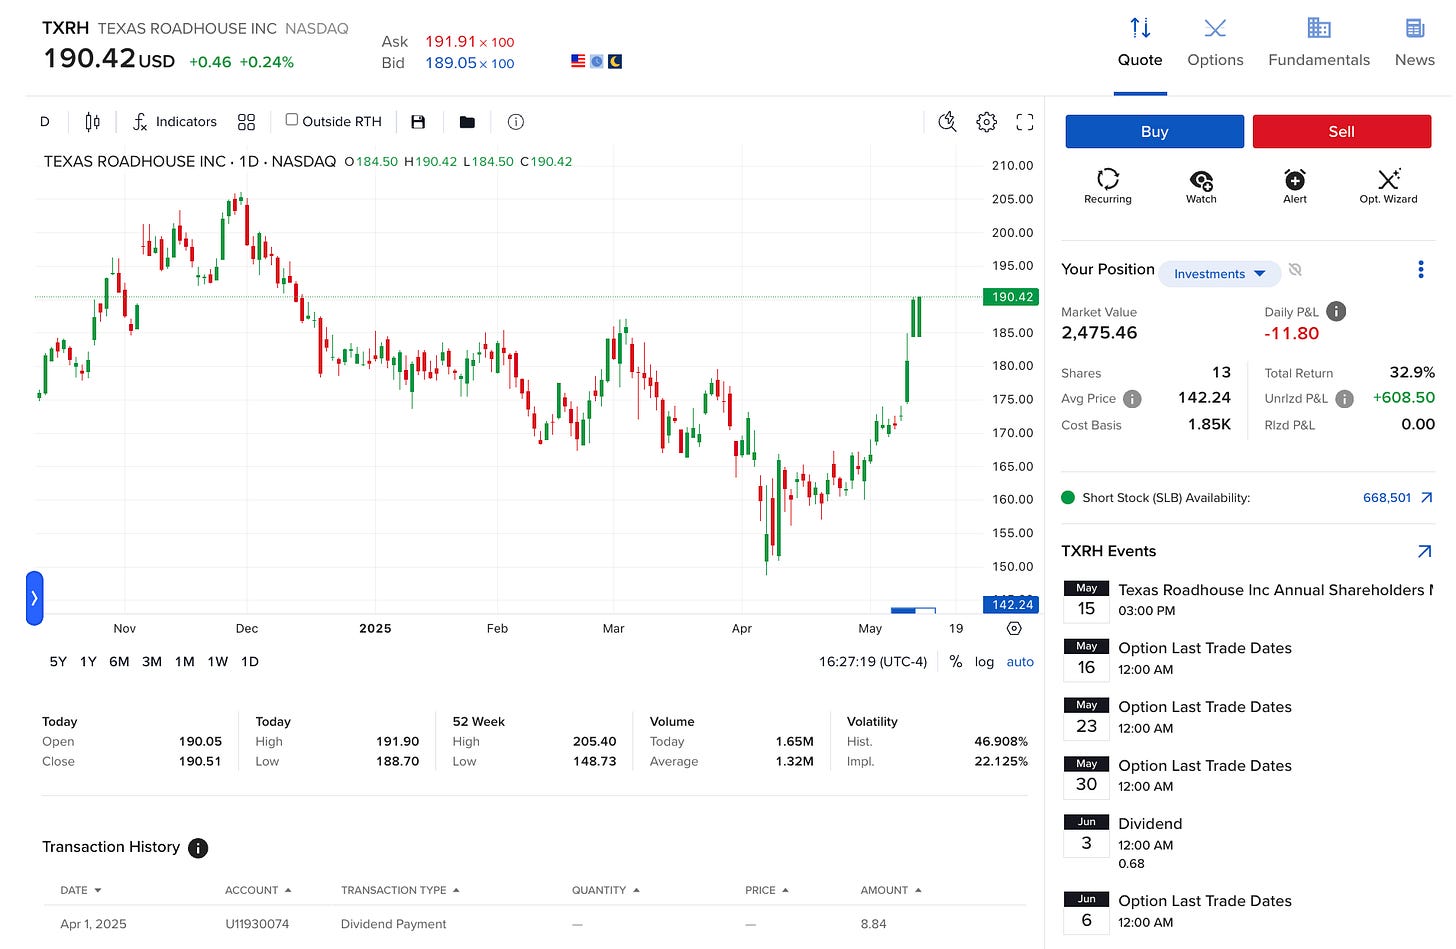
Task: Open saved chart layouts folder icon
Action: pyautogui.click(x=467, y=122)
